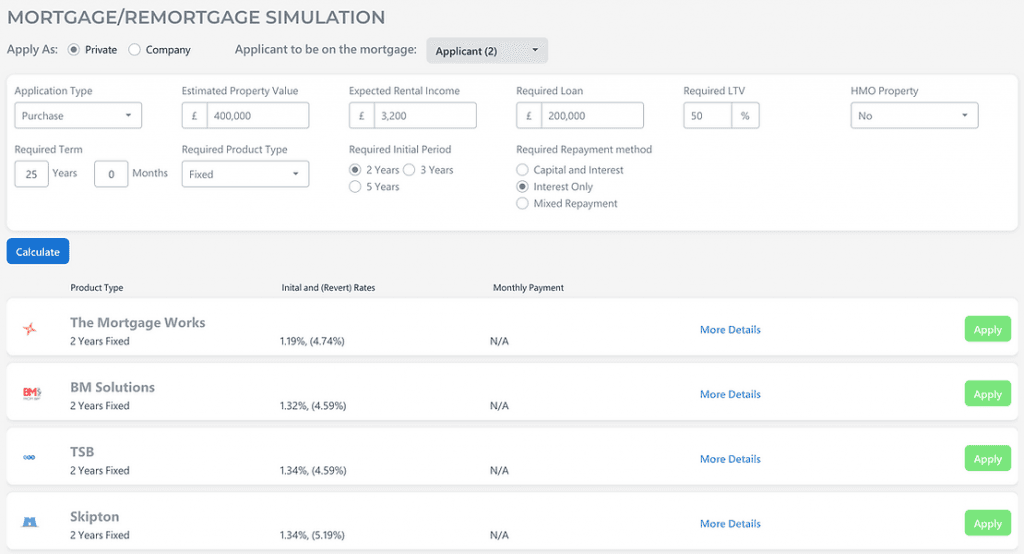Click Inital and (Revert) Rates header
This screenshot has height=554, width=1024.
[328, 287]
